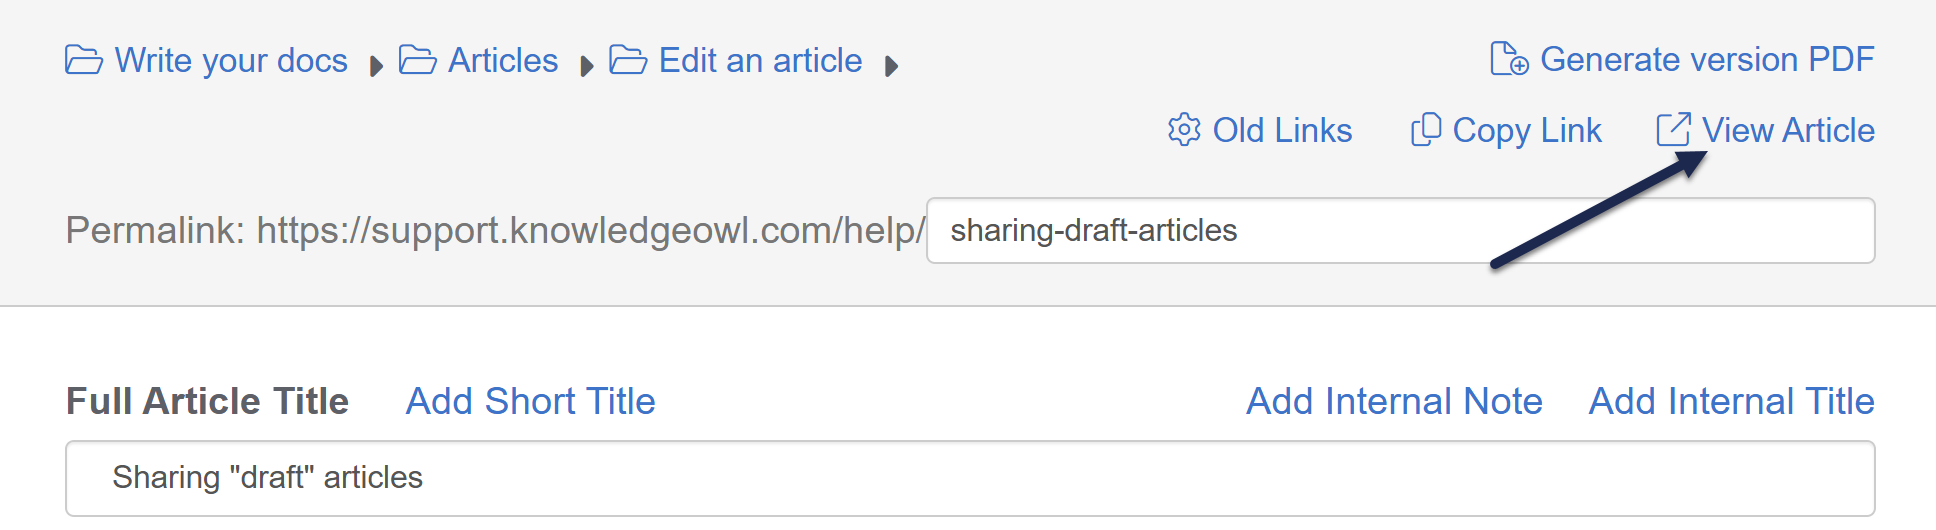This screenshot has height=530, width=1936.
Task: Click into the Full Article Title field
Action: 970,478
